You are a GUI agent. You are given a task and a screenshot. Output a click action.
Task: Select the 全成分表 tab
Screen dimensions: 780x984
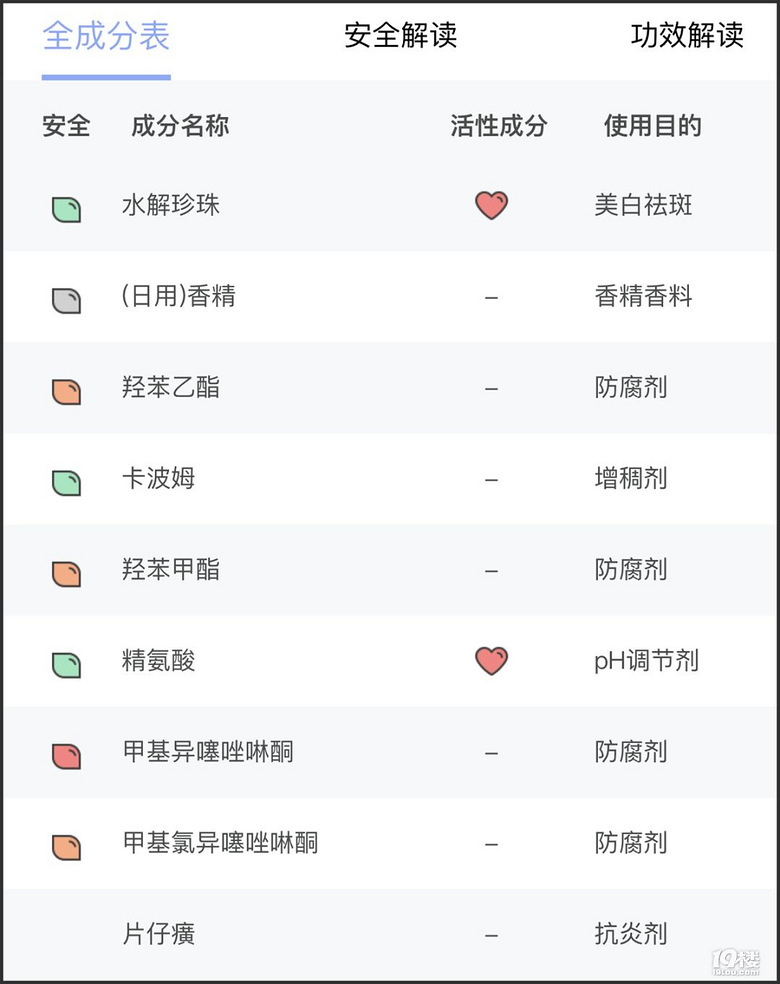[x=106, y=35]
